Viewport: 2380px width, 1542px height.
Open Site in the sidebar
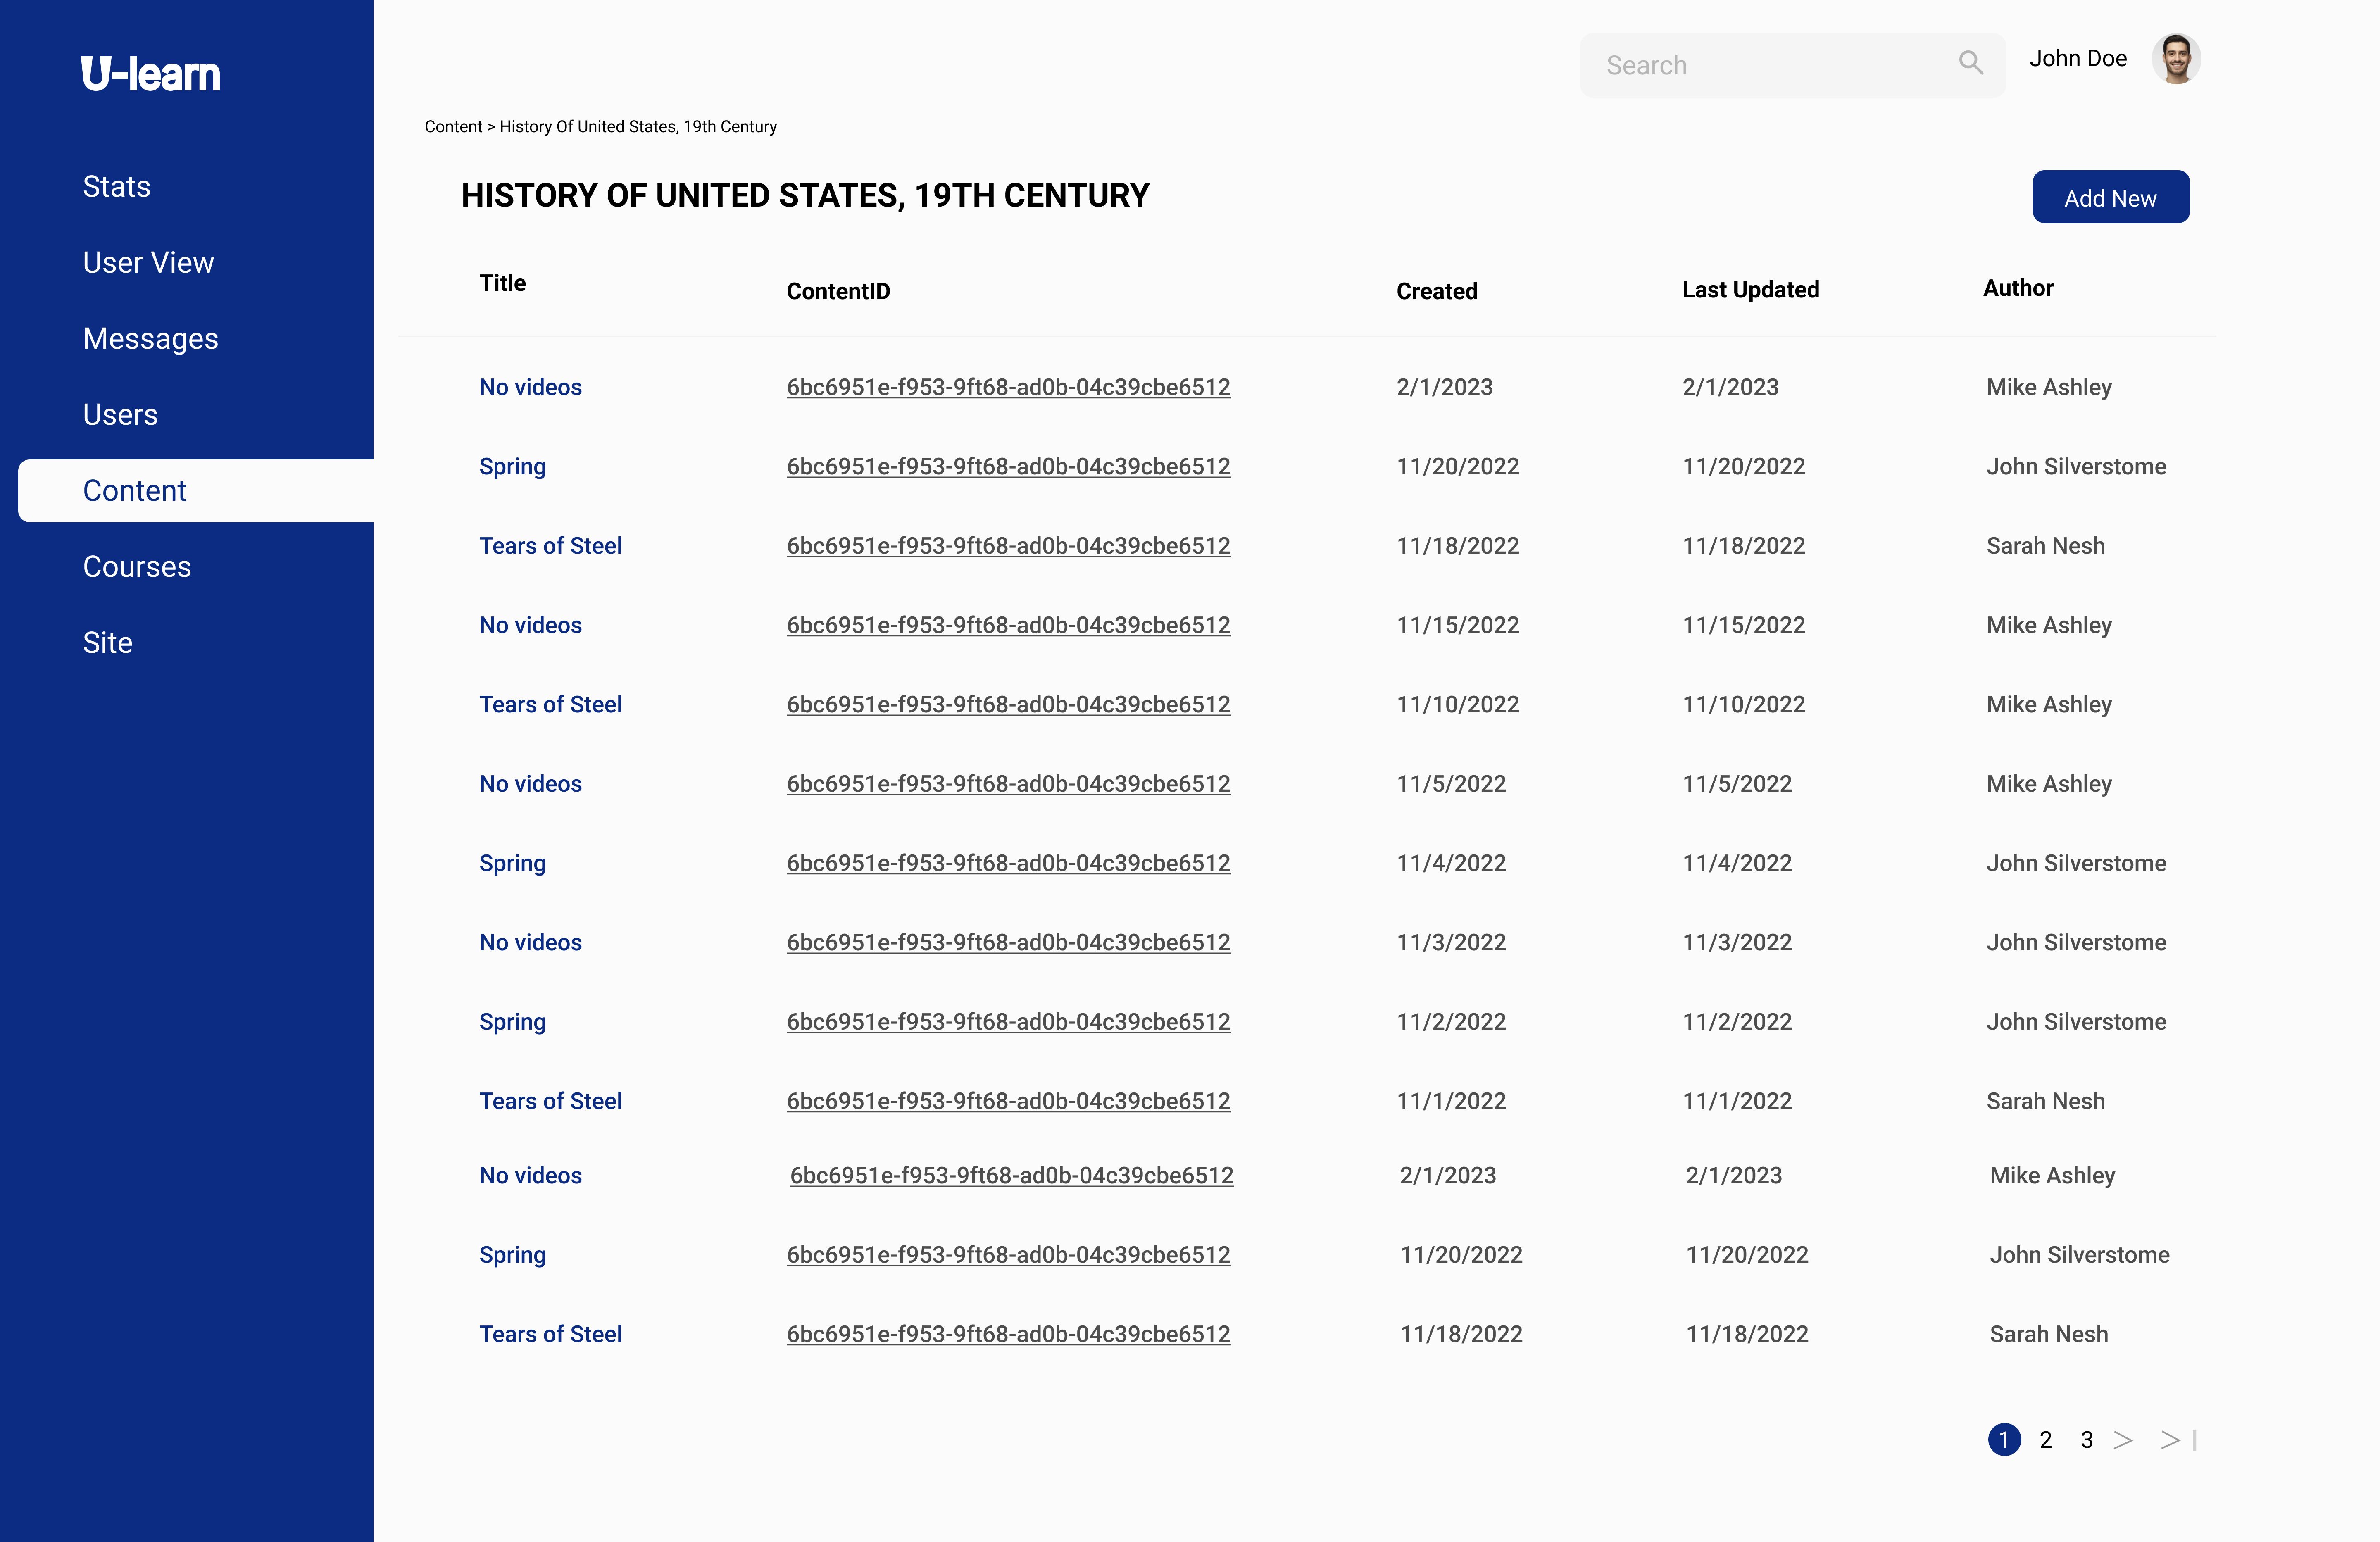[x=107, y=643]
